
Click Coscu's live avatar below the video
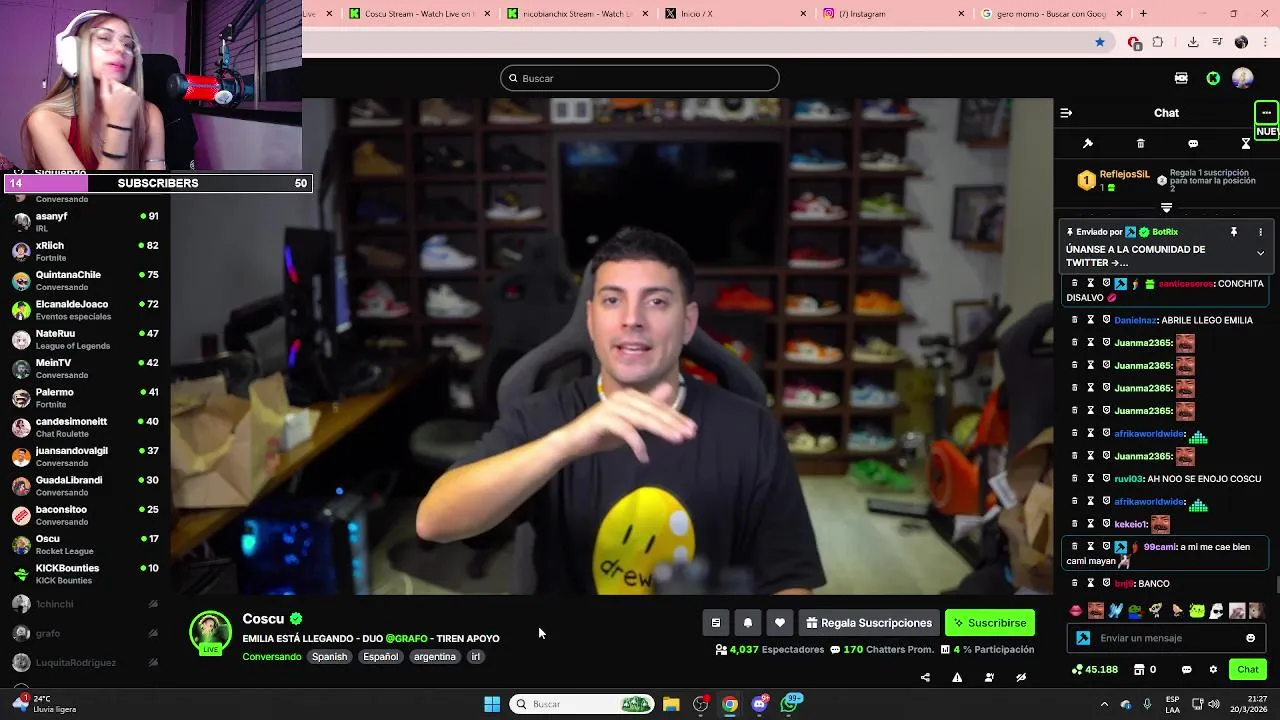tap(210, 633)
